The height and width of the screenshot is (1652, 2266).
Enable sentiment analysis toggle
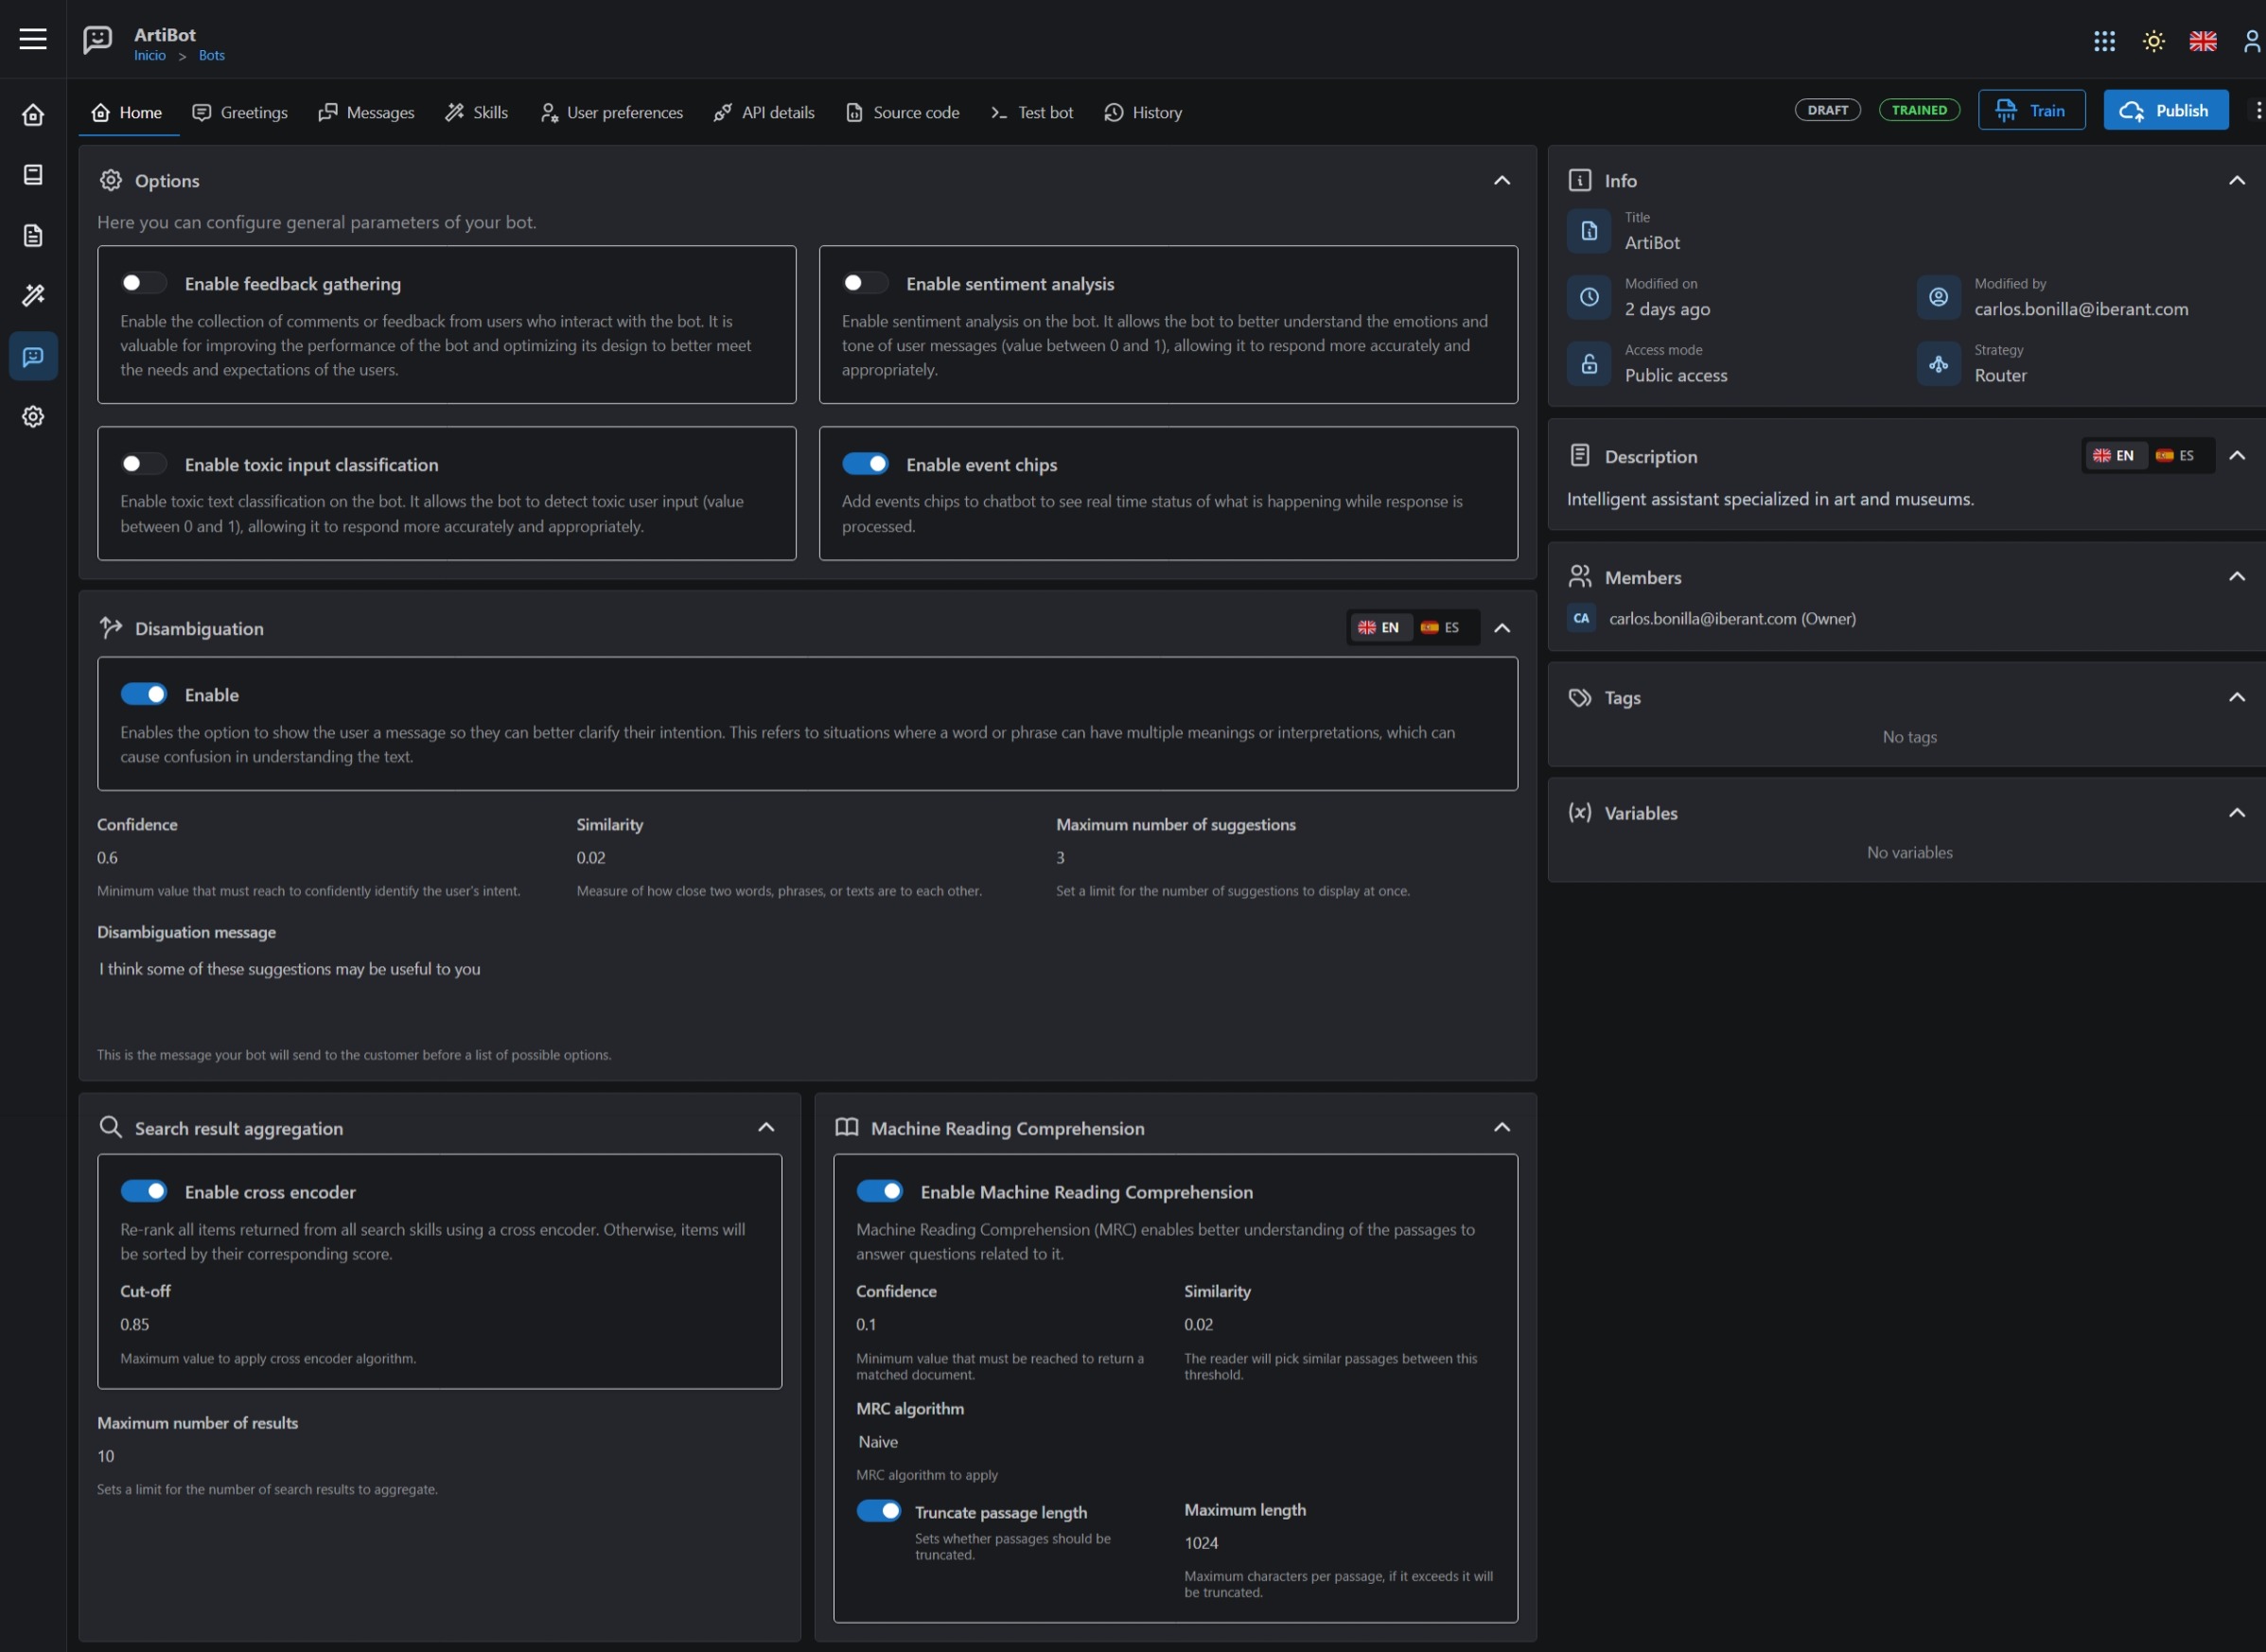pyautogui.click(x=864, y=283)
